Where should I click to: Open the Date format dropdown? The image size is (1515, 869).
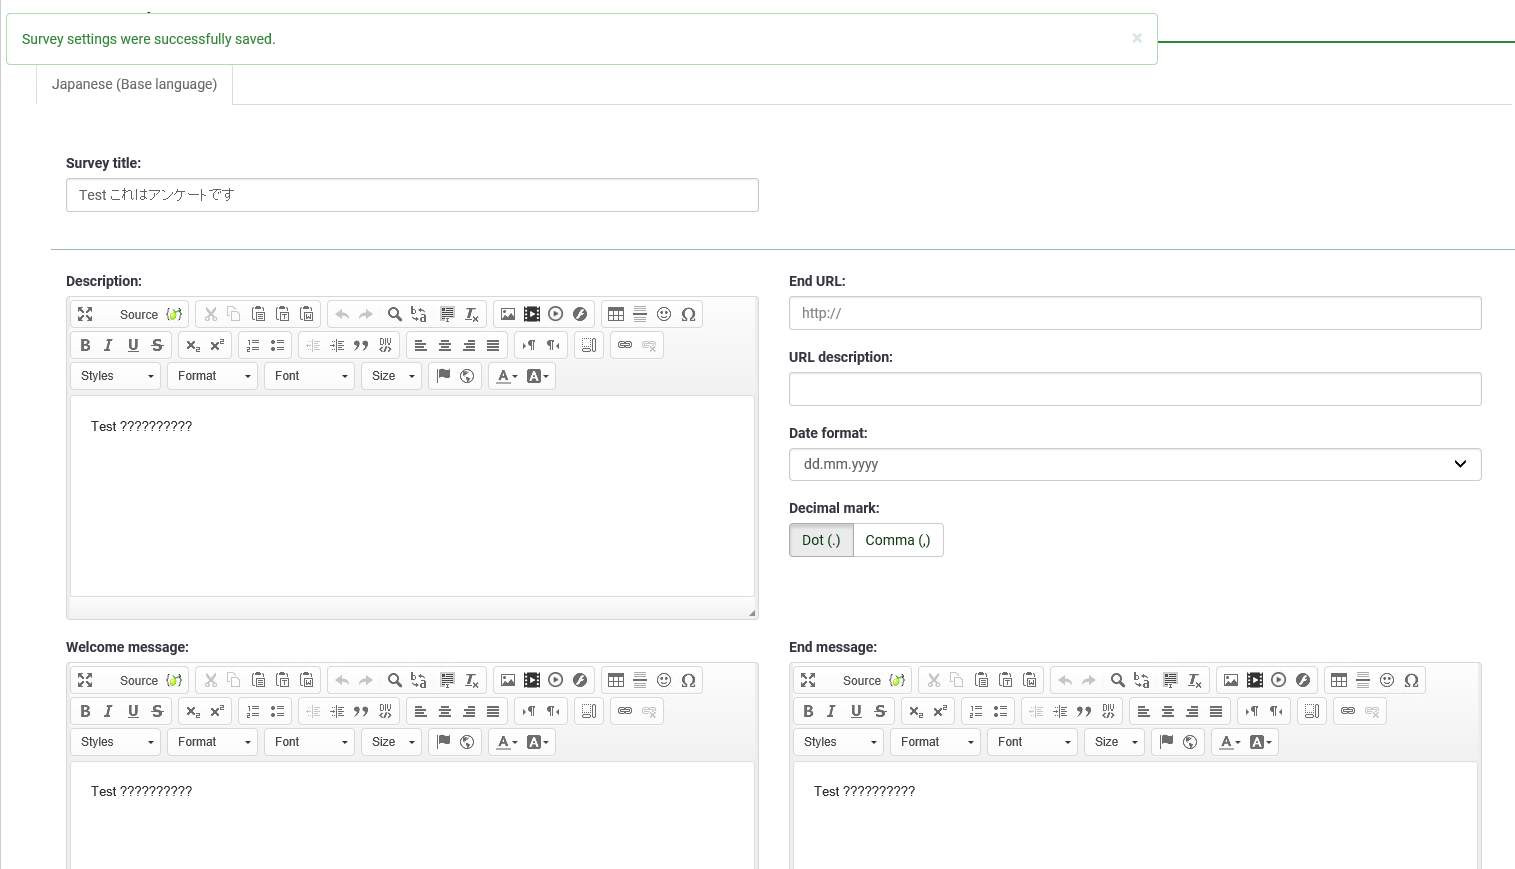coord(1134,464)
